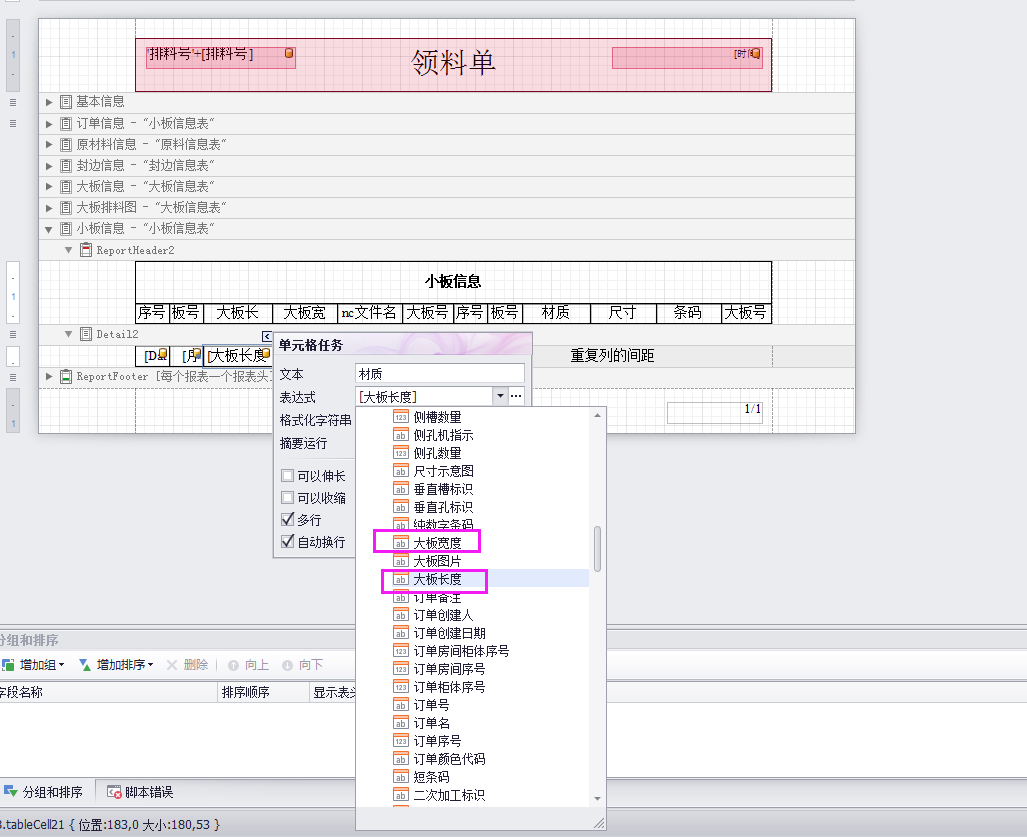Choose 订单序号 from the field list
Viewport: 1027px width, 837px height.
coord(438,741)
